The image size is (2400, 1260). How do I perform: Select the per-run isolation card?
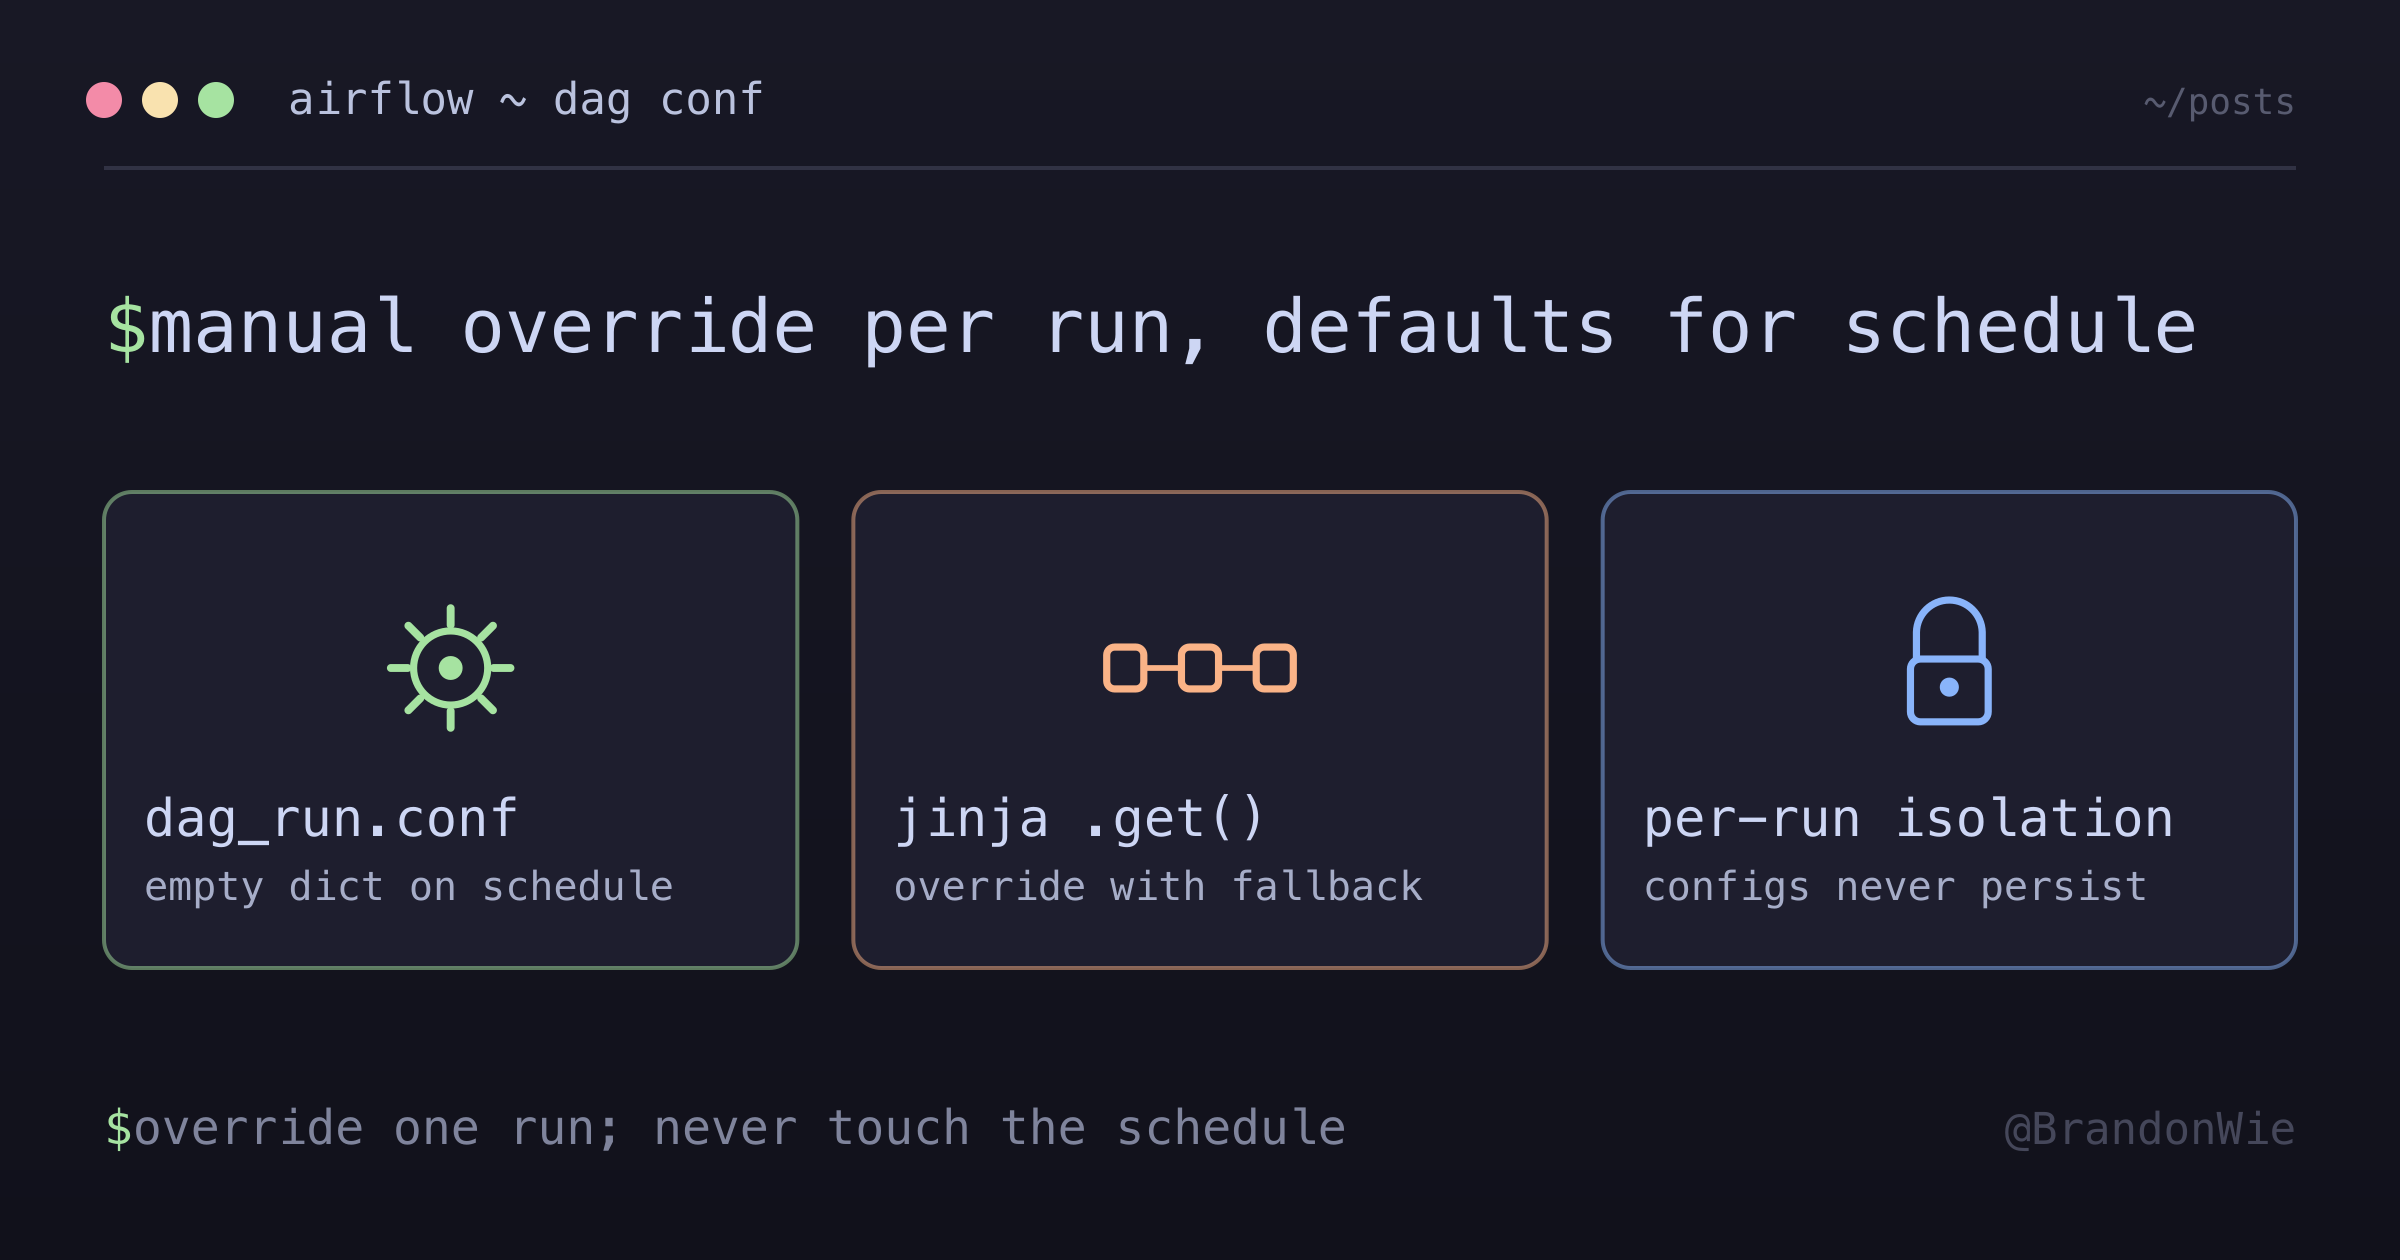point(1949,730)
